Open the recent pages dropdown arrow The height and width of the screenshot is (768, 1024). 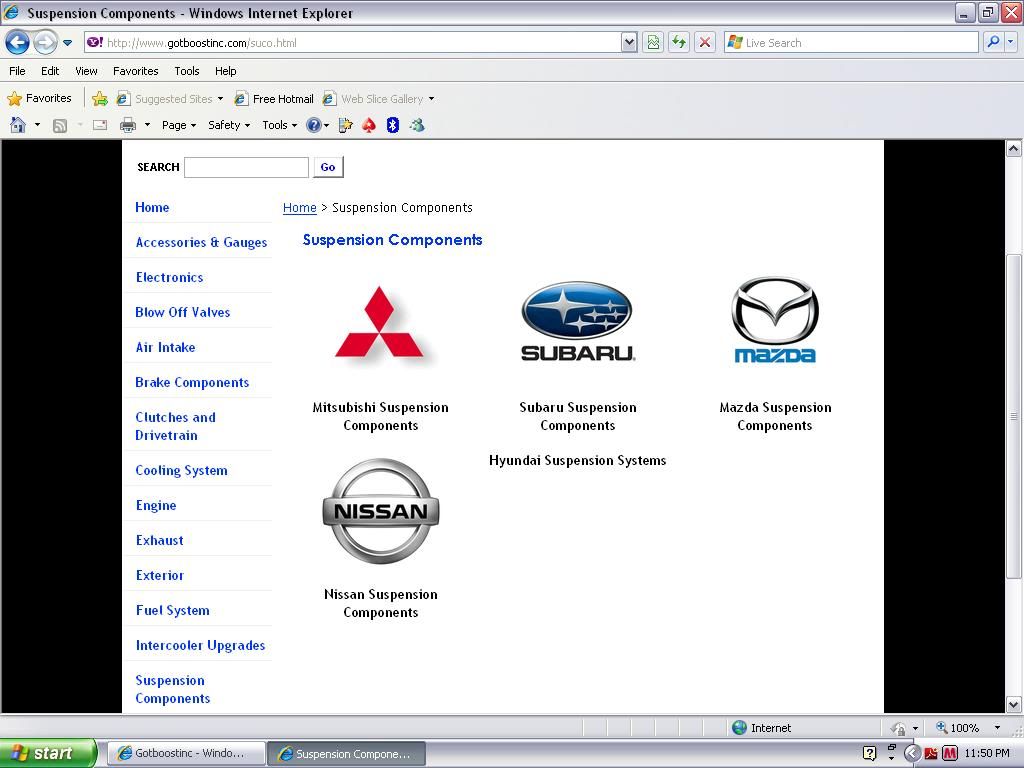click(x=67, y=43)
